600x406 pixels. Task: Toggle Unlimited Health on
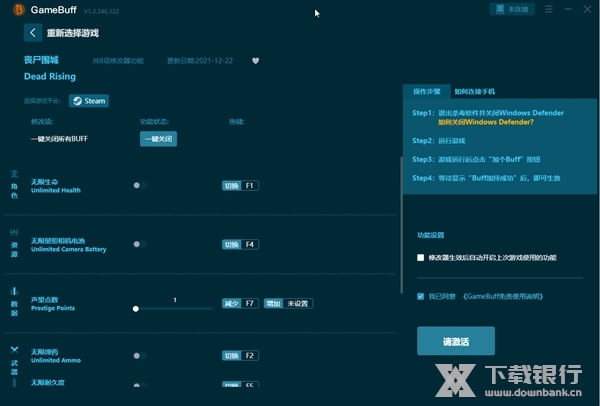click(x=139, y=186)
